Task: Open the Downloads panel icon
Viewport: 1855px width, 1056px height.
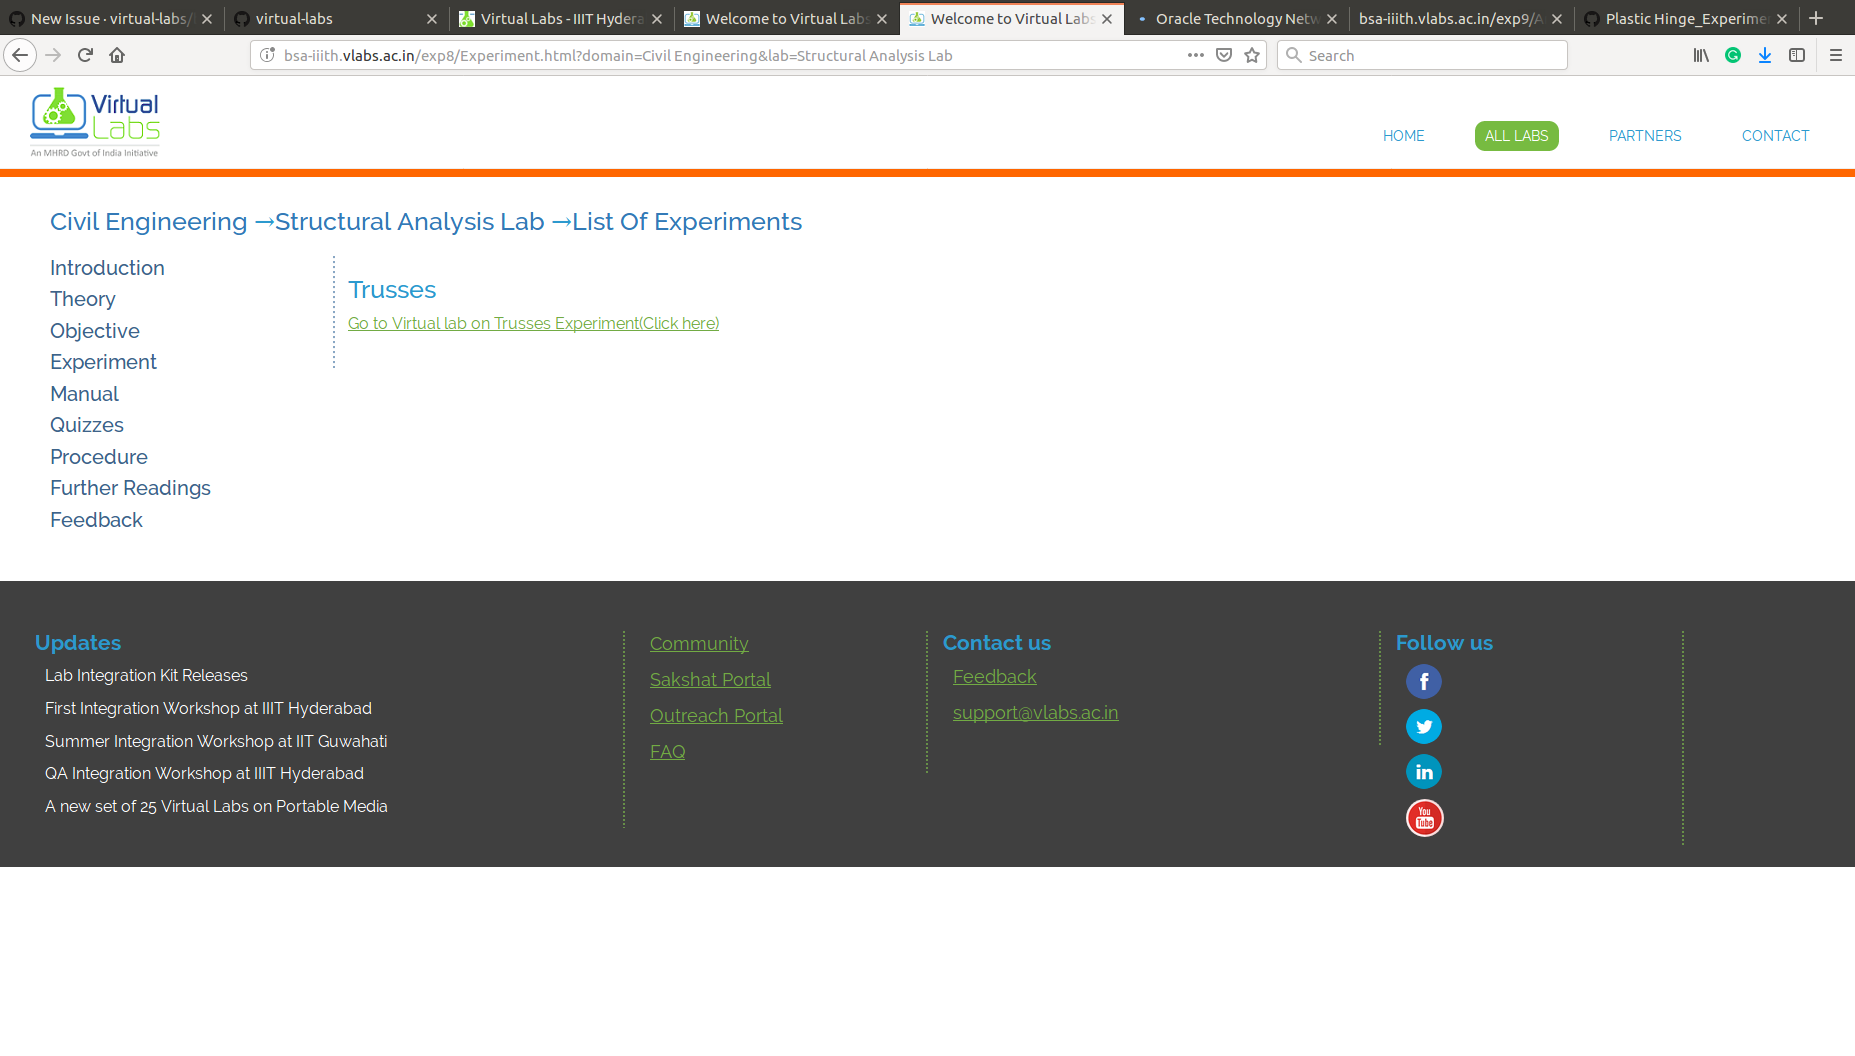Action: 1765,55
